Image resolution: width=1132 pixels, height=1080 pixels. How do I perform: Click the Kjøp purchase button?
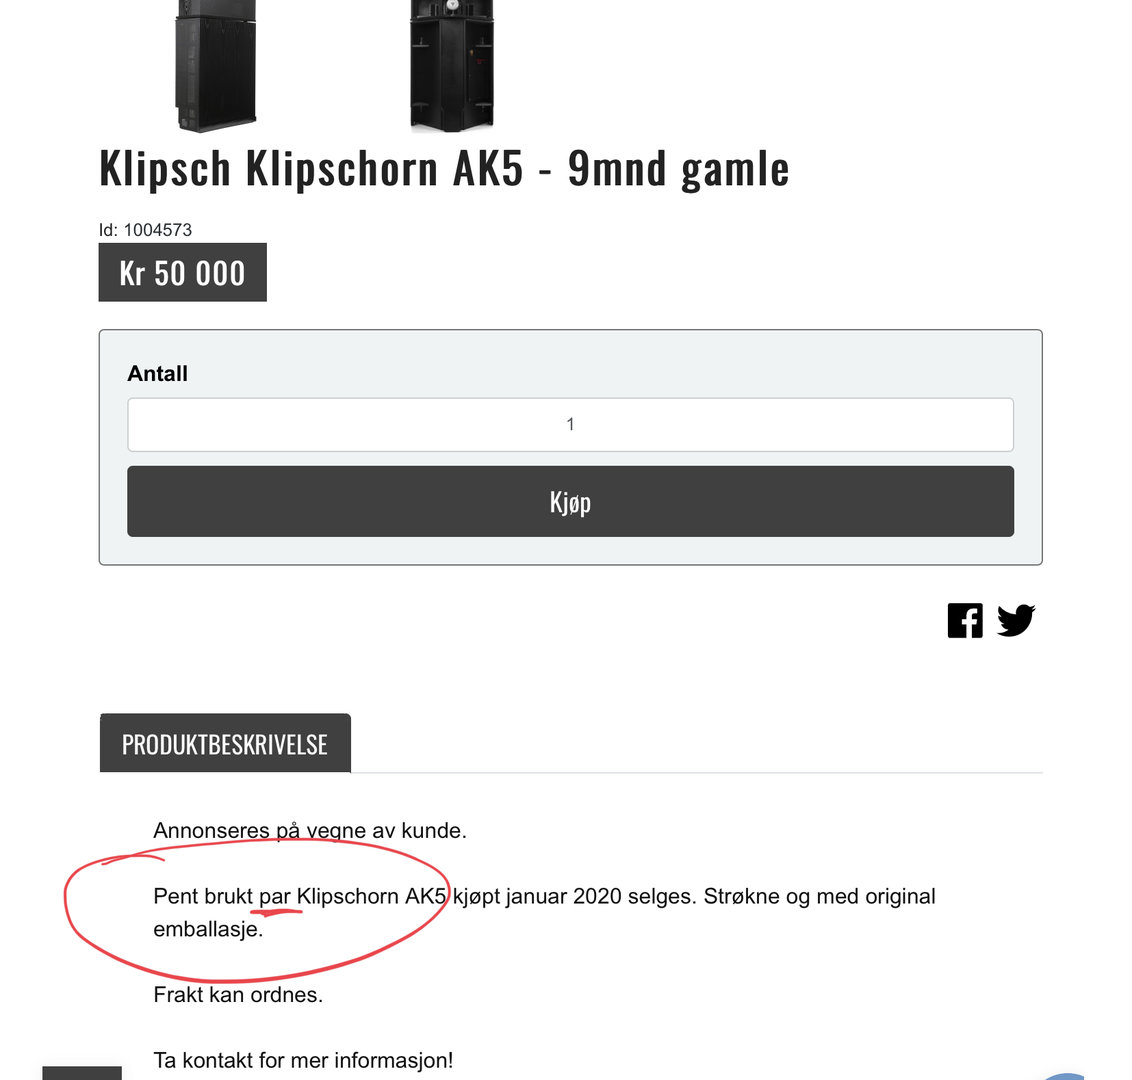click(570, 501)
